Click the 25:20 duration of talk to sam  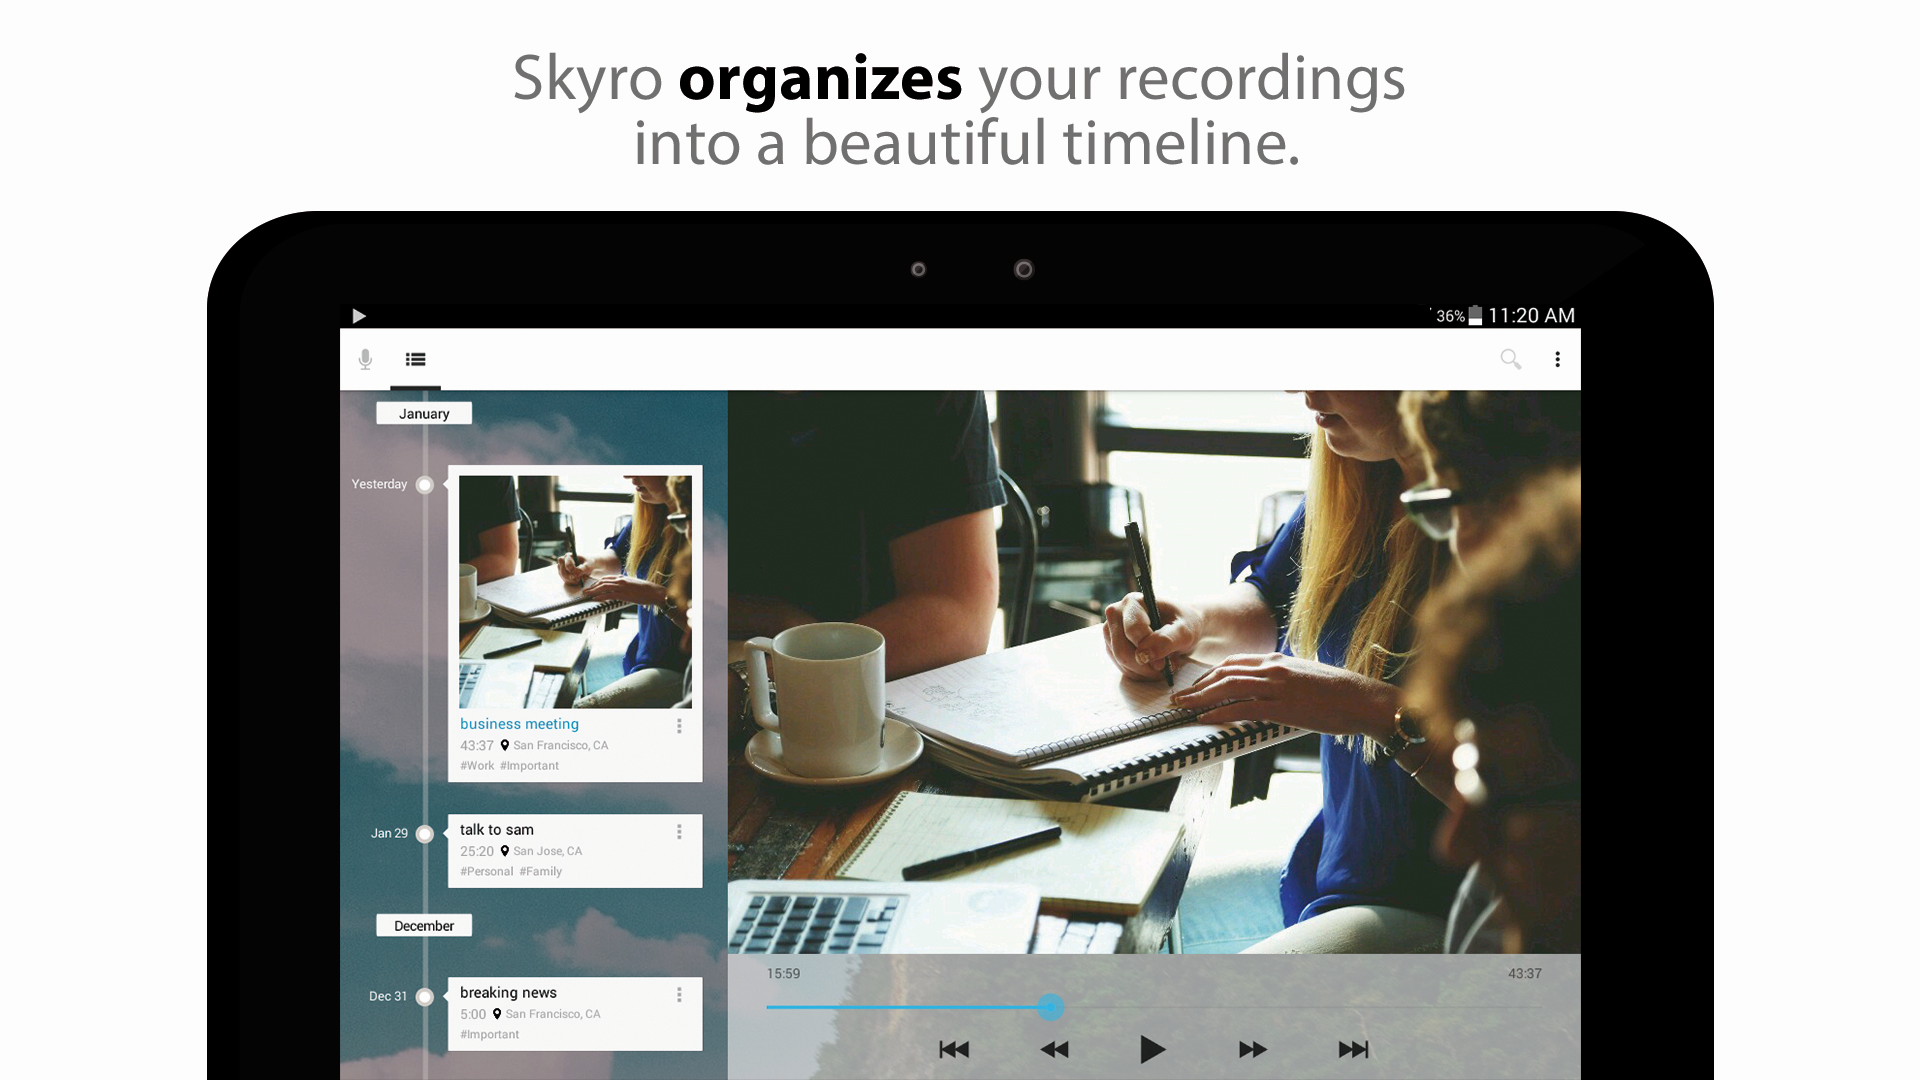[x=477, y=851]
